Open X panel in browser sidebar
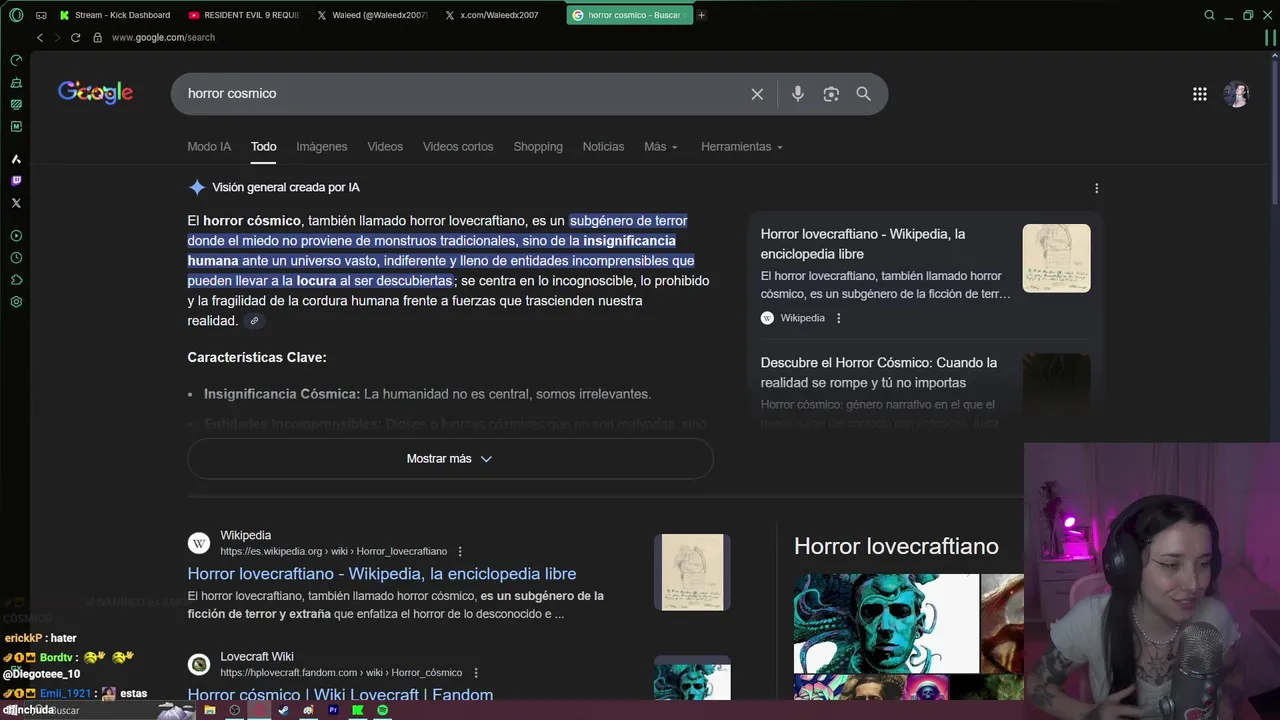The width and height of the screenshot is (1280, 720). point(16,203)
